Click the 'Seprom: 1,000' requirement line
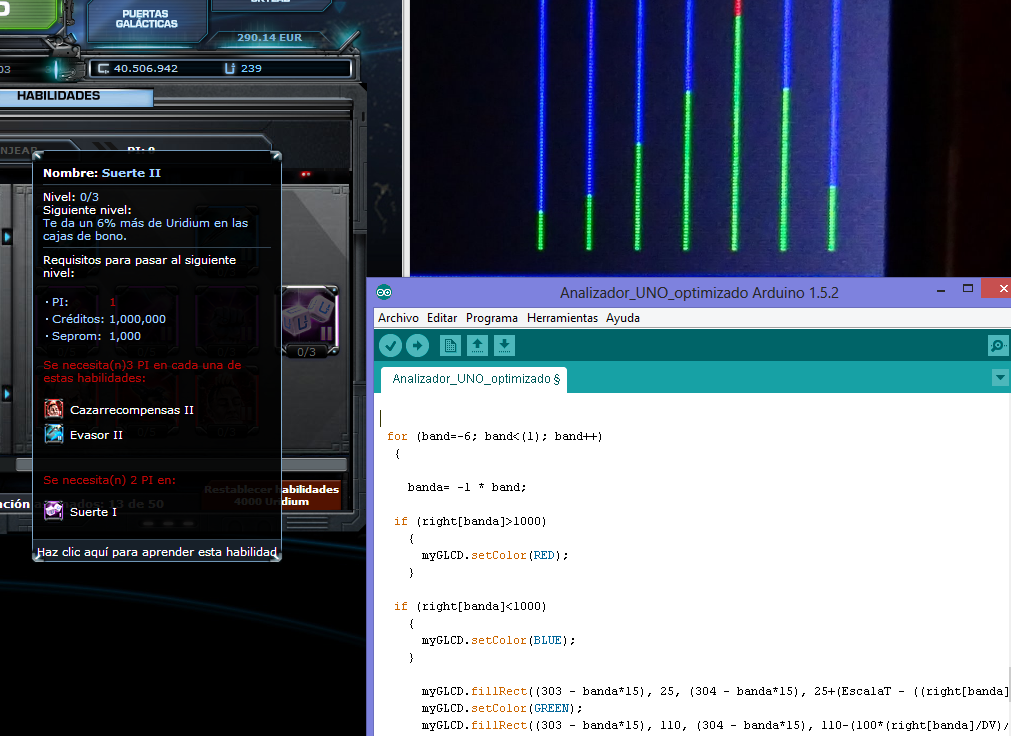 tap(93, 336)
